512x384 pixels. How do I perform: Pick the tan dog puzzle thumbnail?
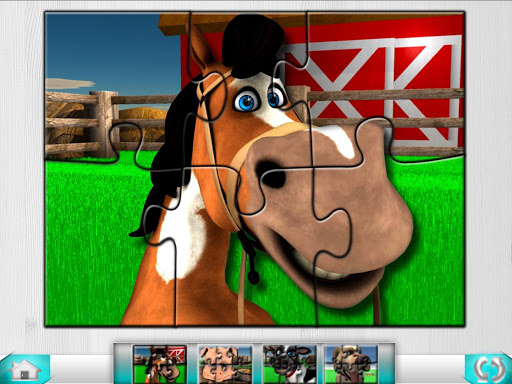351,365
